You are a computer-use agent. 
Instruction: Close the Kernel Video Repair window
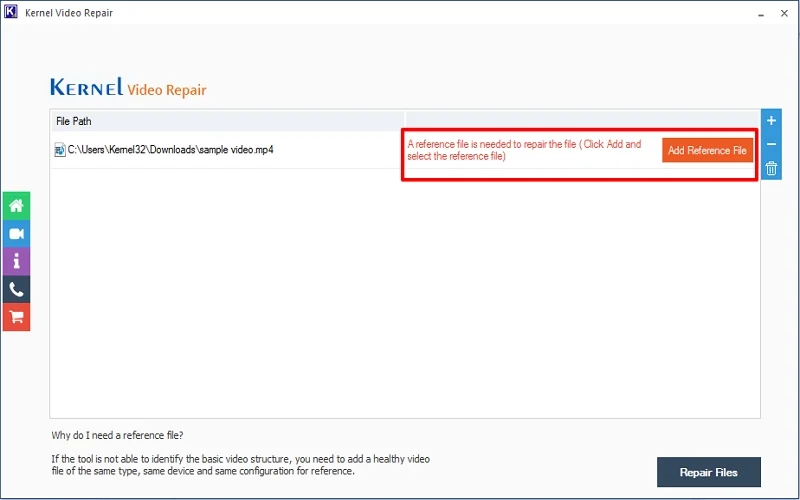[x=784, y=13]
